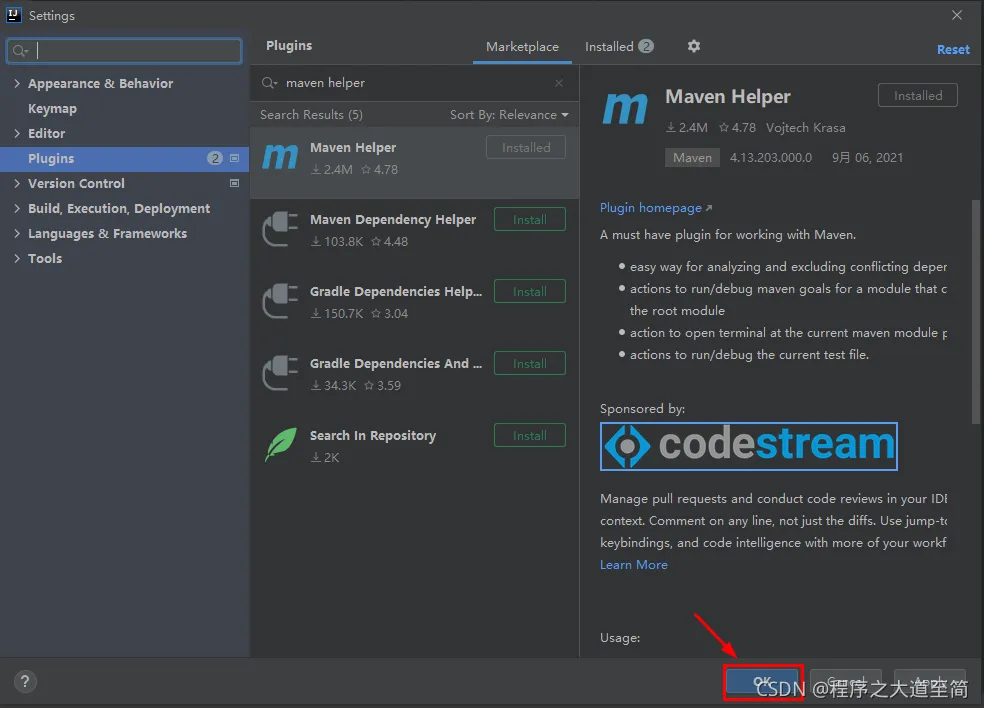Screen dimensions: 984x708
Task: Select Keymap in settings tree
Action: 52,109
